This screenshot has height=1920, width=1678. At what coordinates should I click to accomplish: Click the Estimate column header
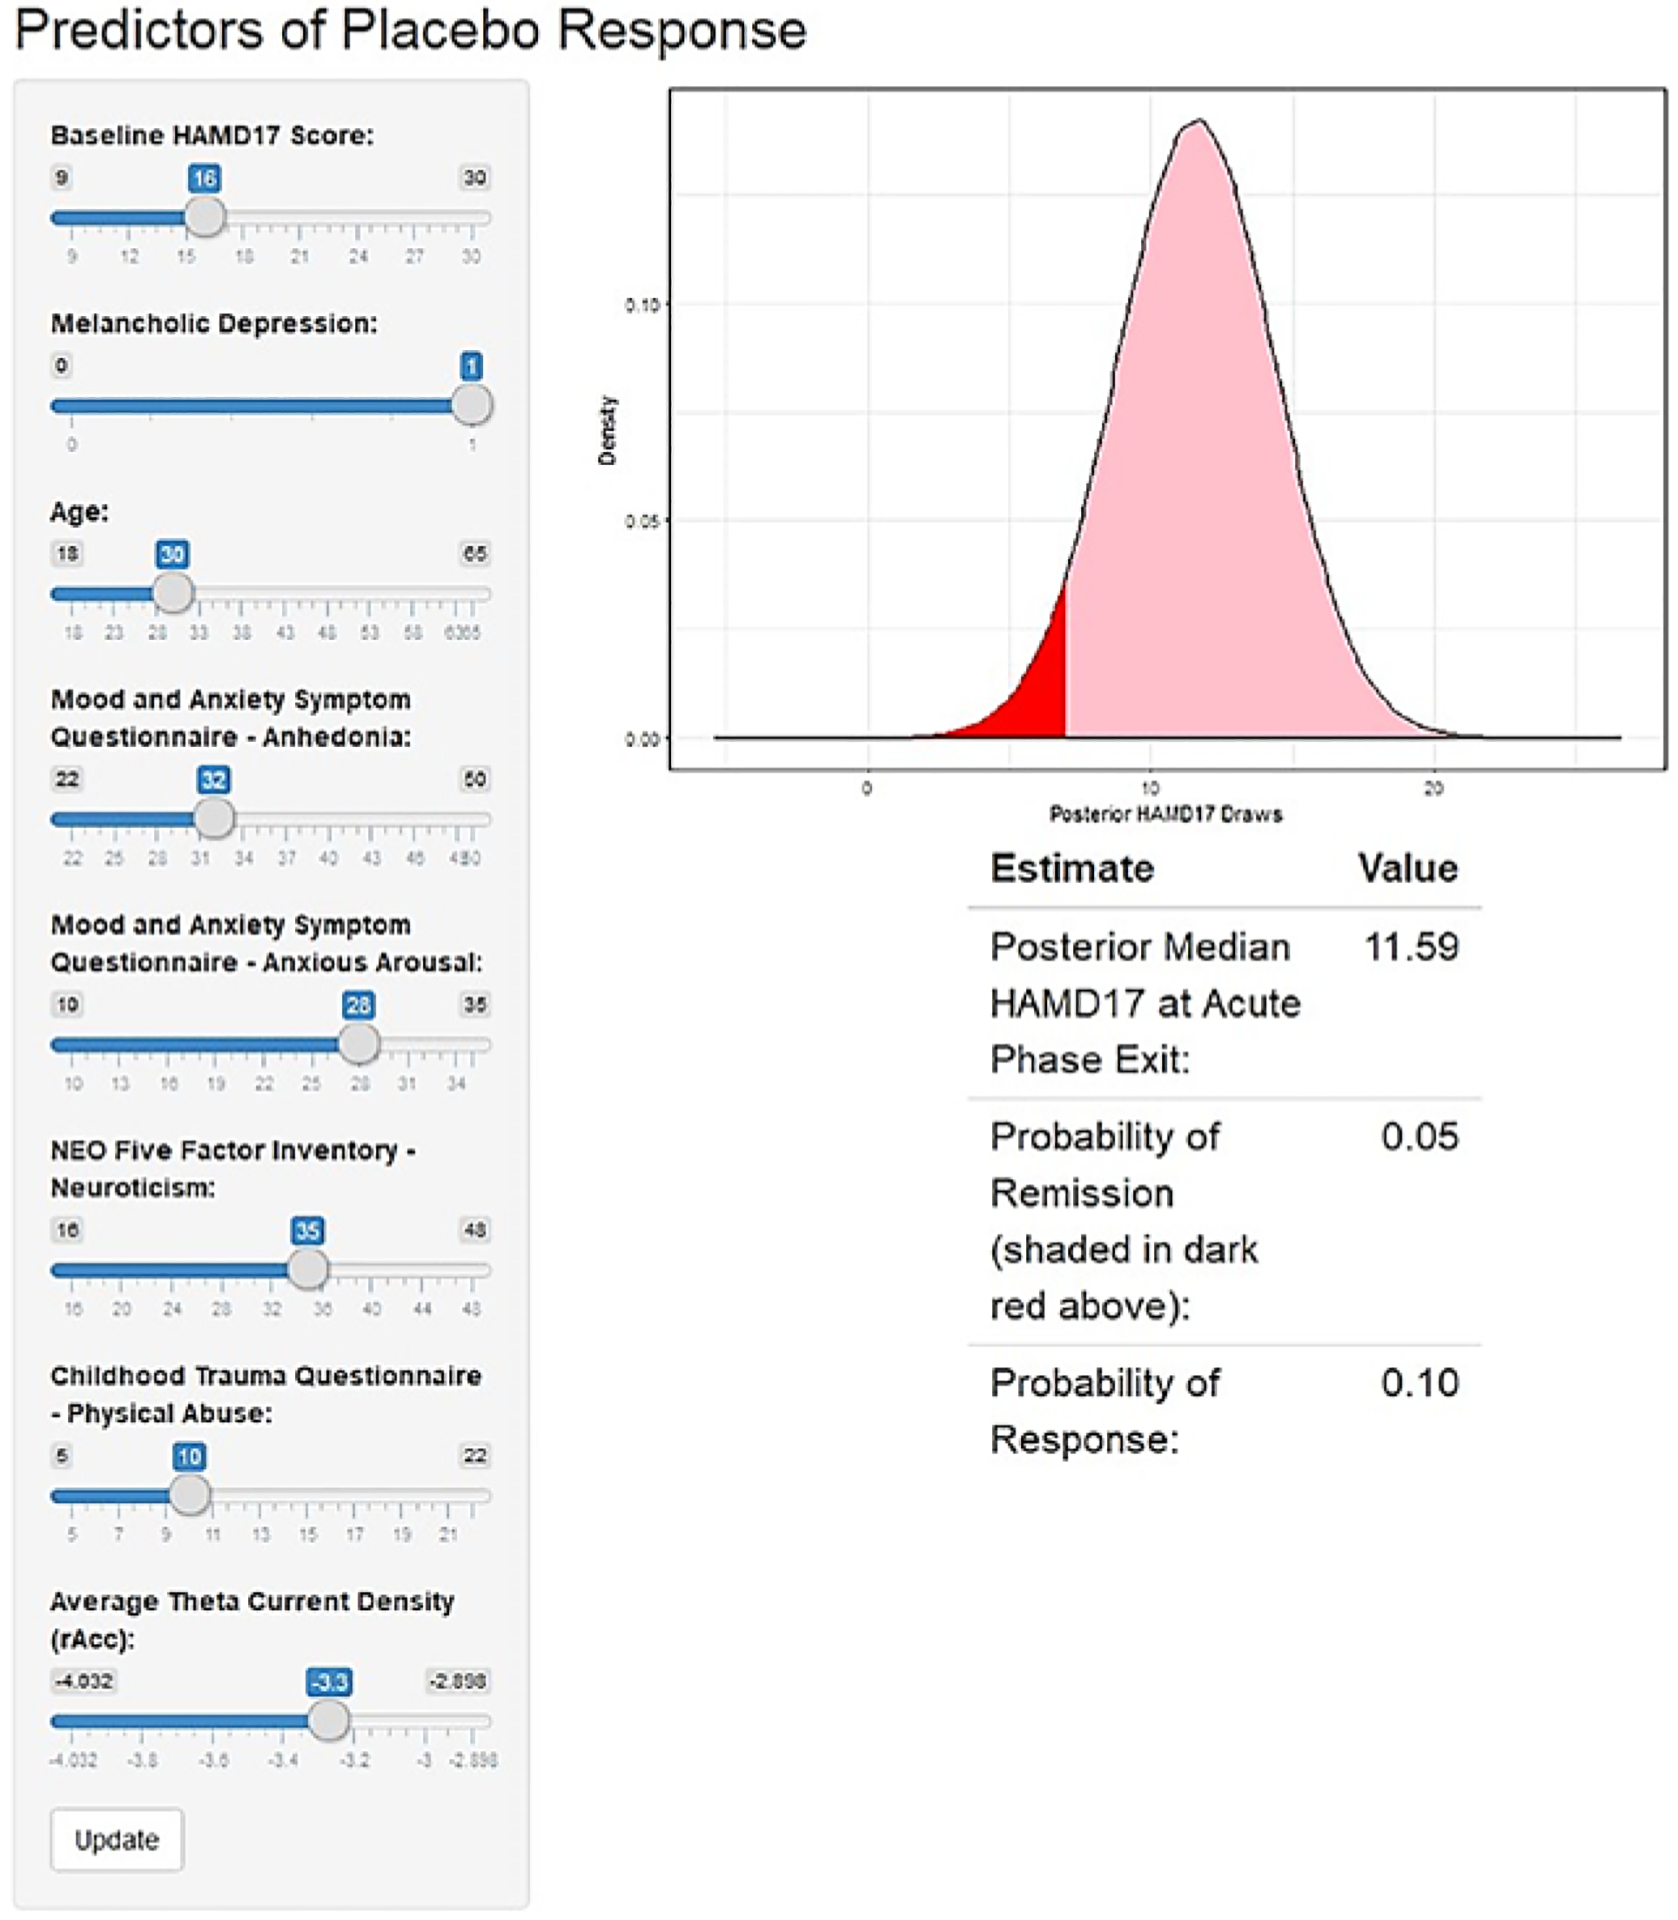pos(1072,868)
